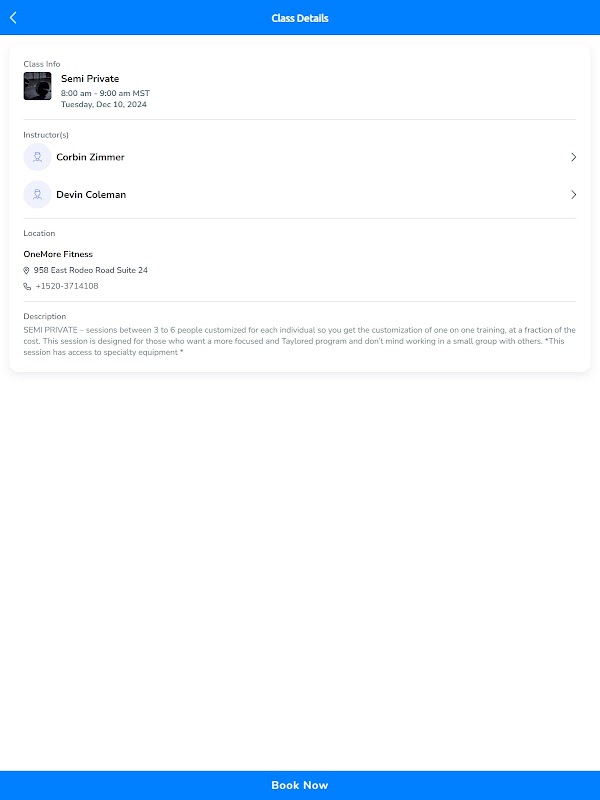600x800 pixels.
Task: Select instructor name Devin Coleman
Action: coord(91,195)
